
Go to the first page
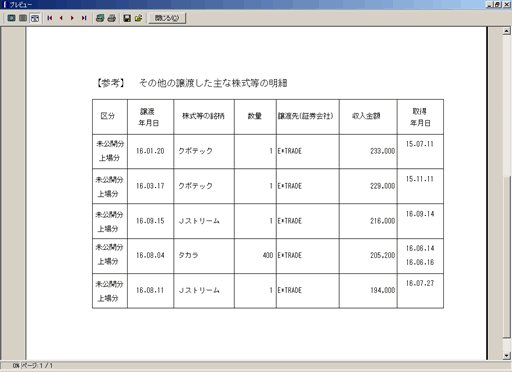pos(50,18)
